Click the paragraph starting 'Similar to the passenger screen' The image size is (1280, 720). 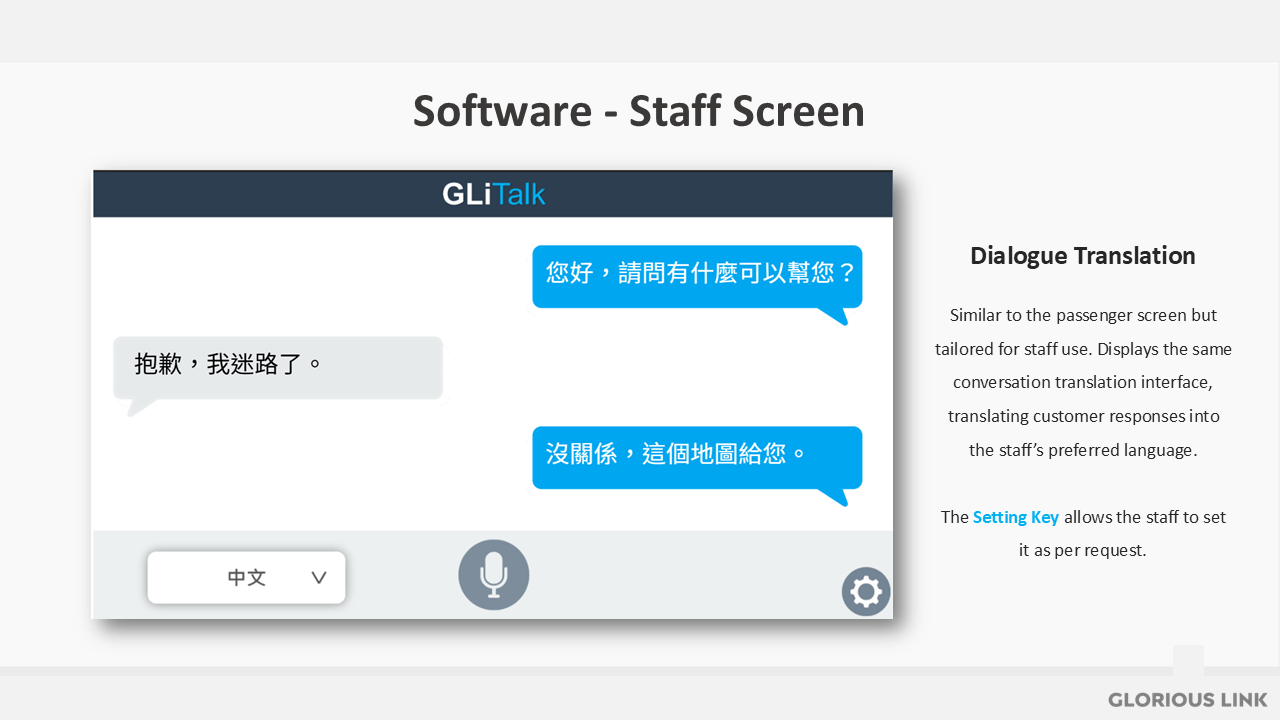point(1083,382)
